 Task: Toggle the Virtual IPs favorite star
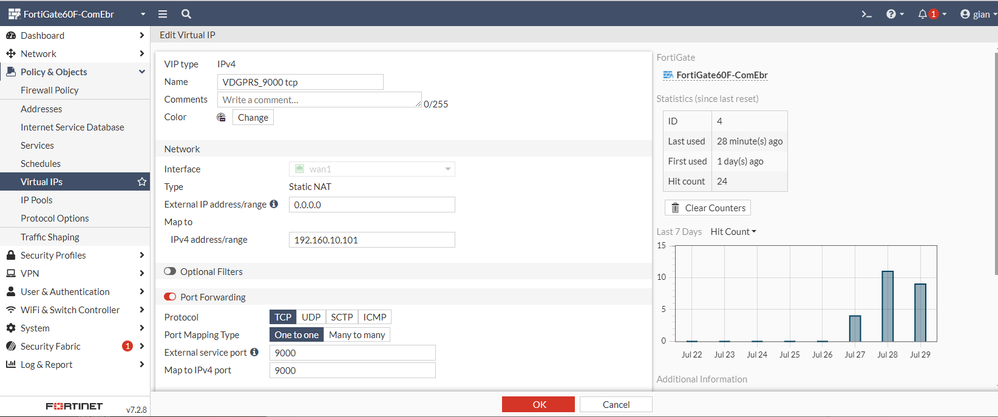click(142, 182)
